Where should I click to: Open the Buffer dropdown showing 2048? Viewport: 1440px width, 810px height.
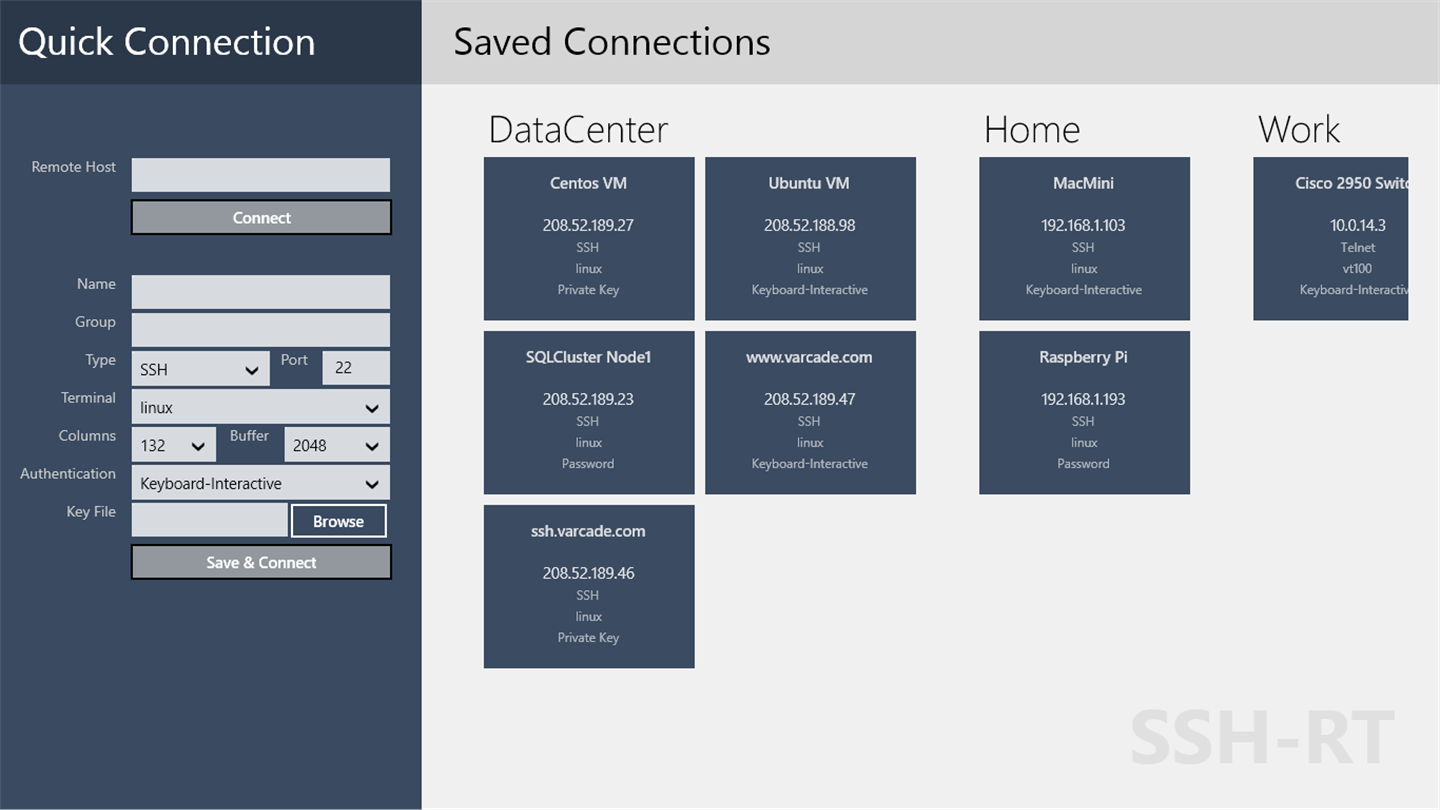pos(336,445)
